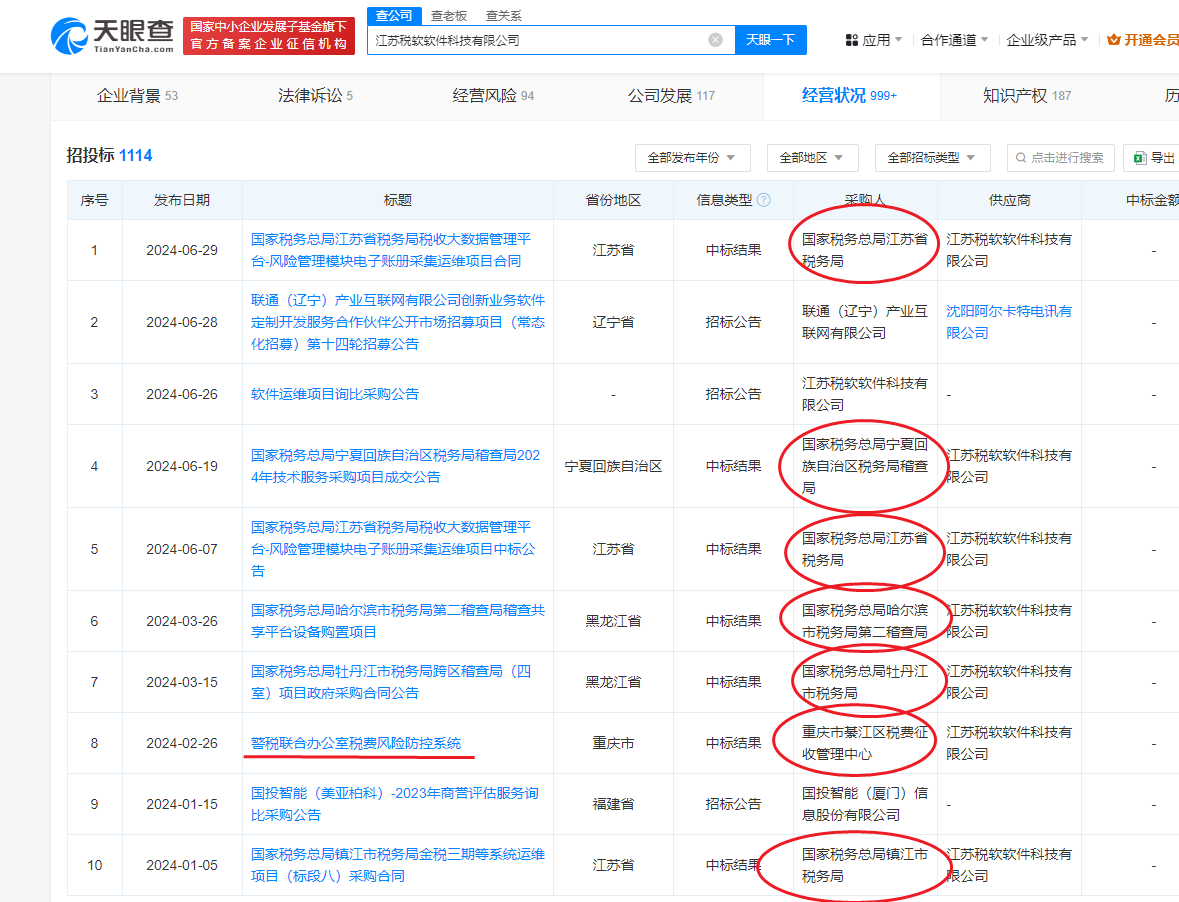The image size is (1179, 902).
Task: Click the magnifier icon in table search
Action: (x=1020, y=158)
